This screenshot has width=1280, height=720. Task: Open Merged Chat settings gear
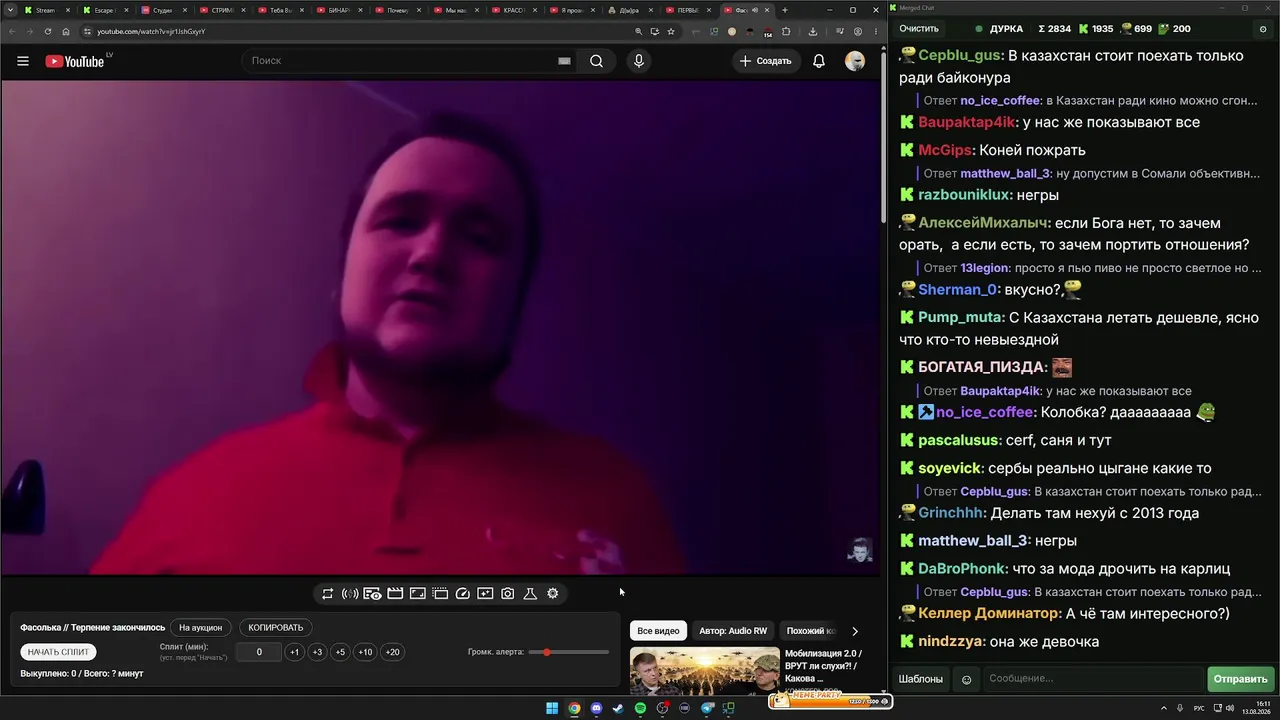(x=1263, y=29)
